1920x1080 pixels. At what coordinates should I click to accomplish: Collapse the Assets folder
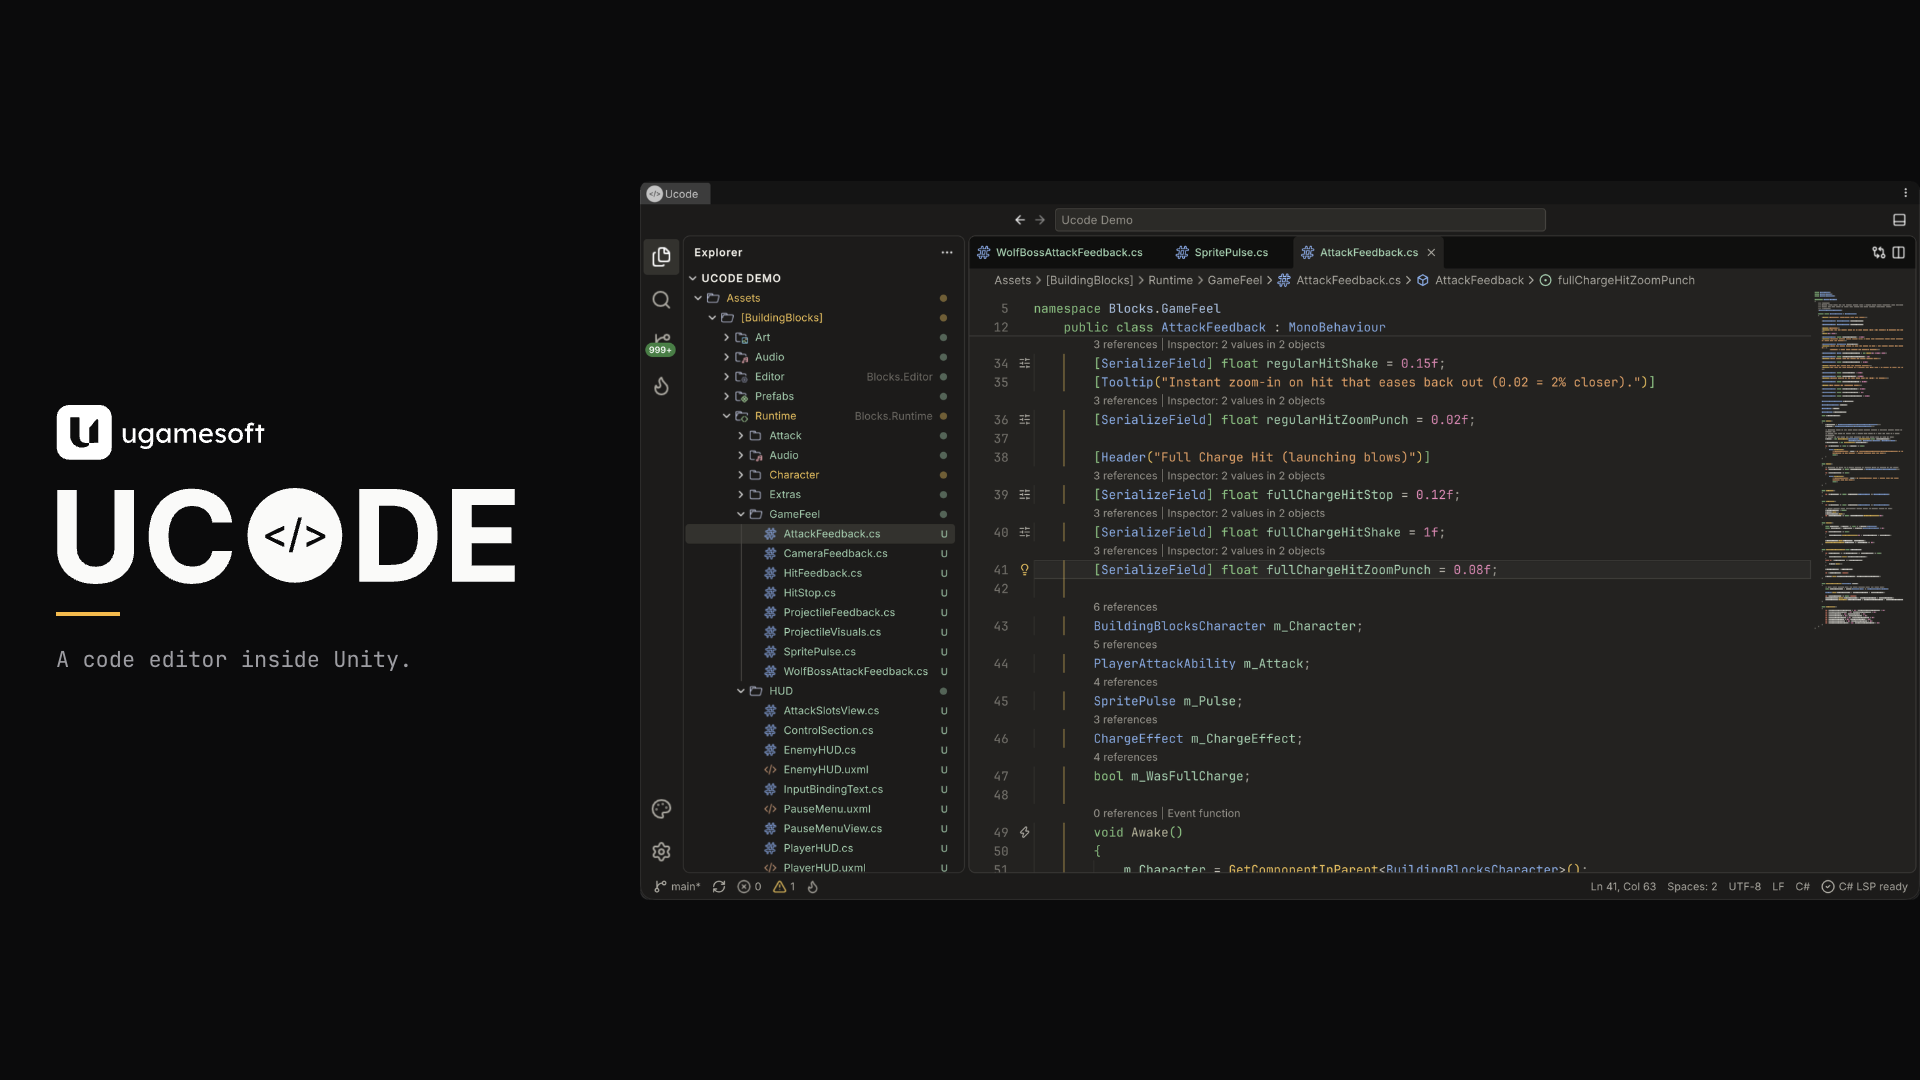coord(698,298)
